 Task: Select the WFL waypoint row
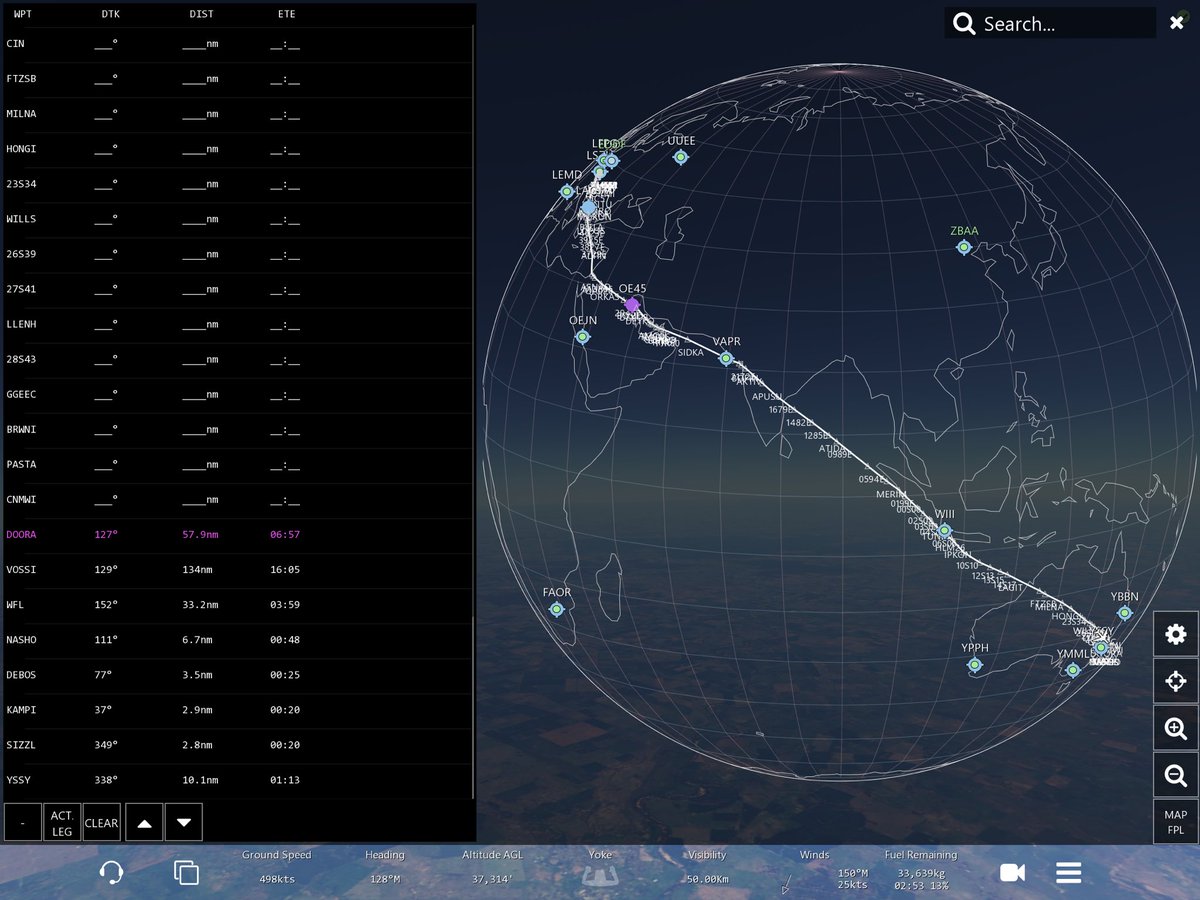point(236,605)
